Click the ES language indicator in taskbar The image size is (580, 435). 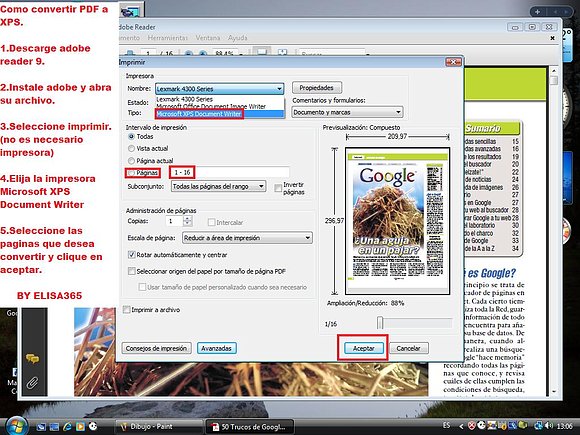coord(446,426)
